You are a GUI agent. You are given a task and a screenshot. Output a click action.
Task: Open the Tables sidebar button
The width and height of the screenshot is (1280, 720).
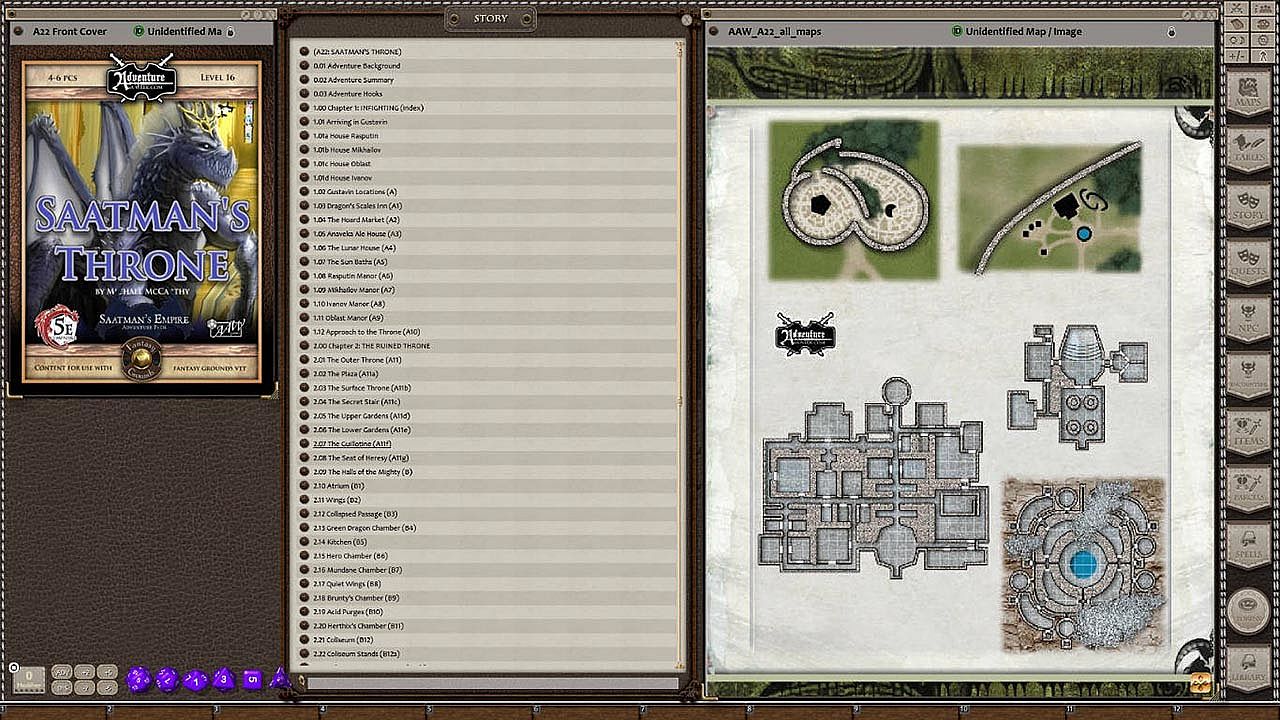pyautogui.click(x=1248, y=149)
